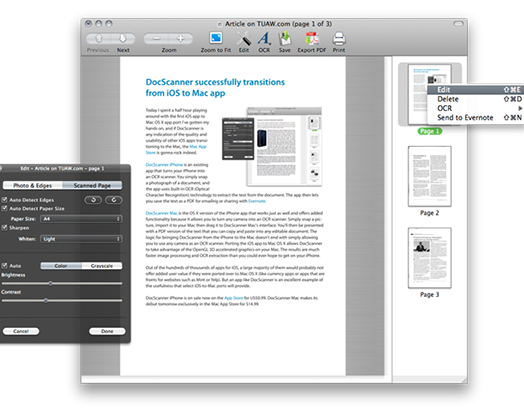Screen dimensions: 524x410
Task: Enable Auto Detect Edges checkbox
Action: [x=4, y=199]
